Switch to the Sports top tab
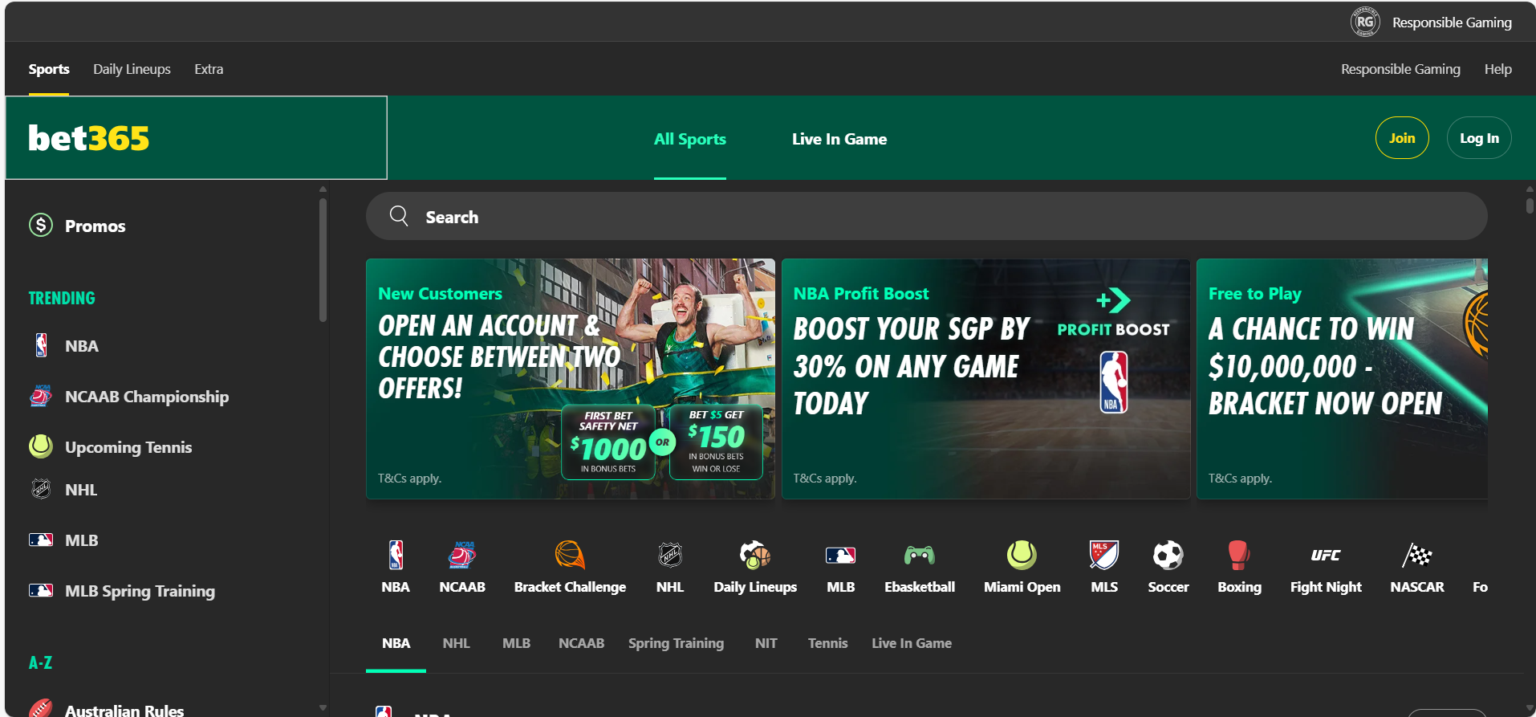This screenshot has height=717, width=1536. (x=49, y=69)
